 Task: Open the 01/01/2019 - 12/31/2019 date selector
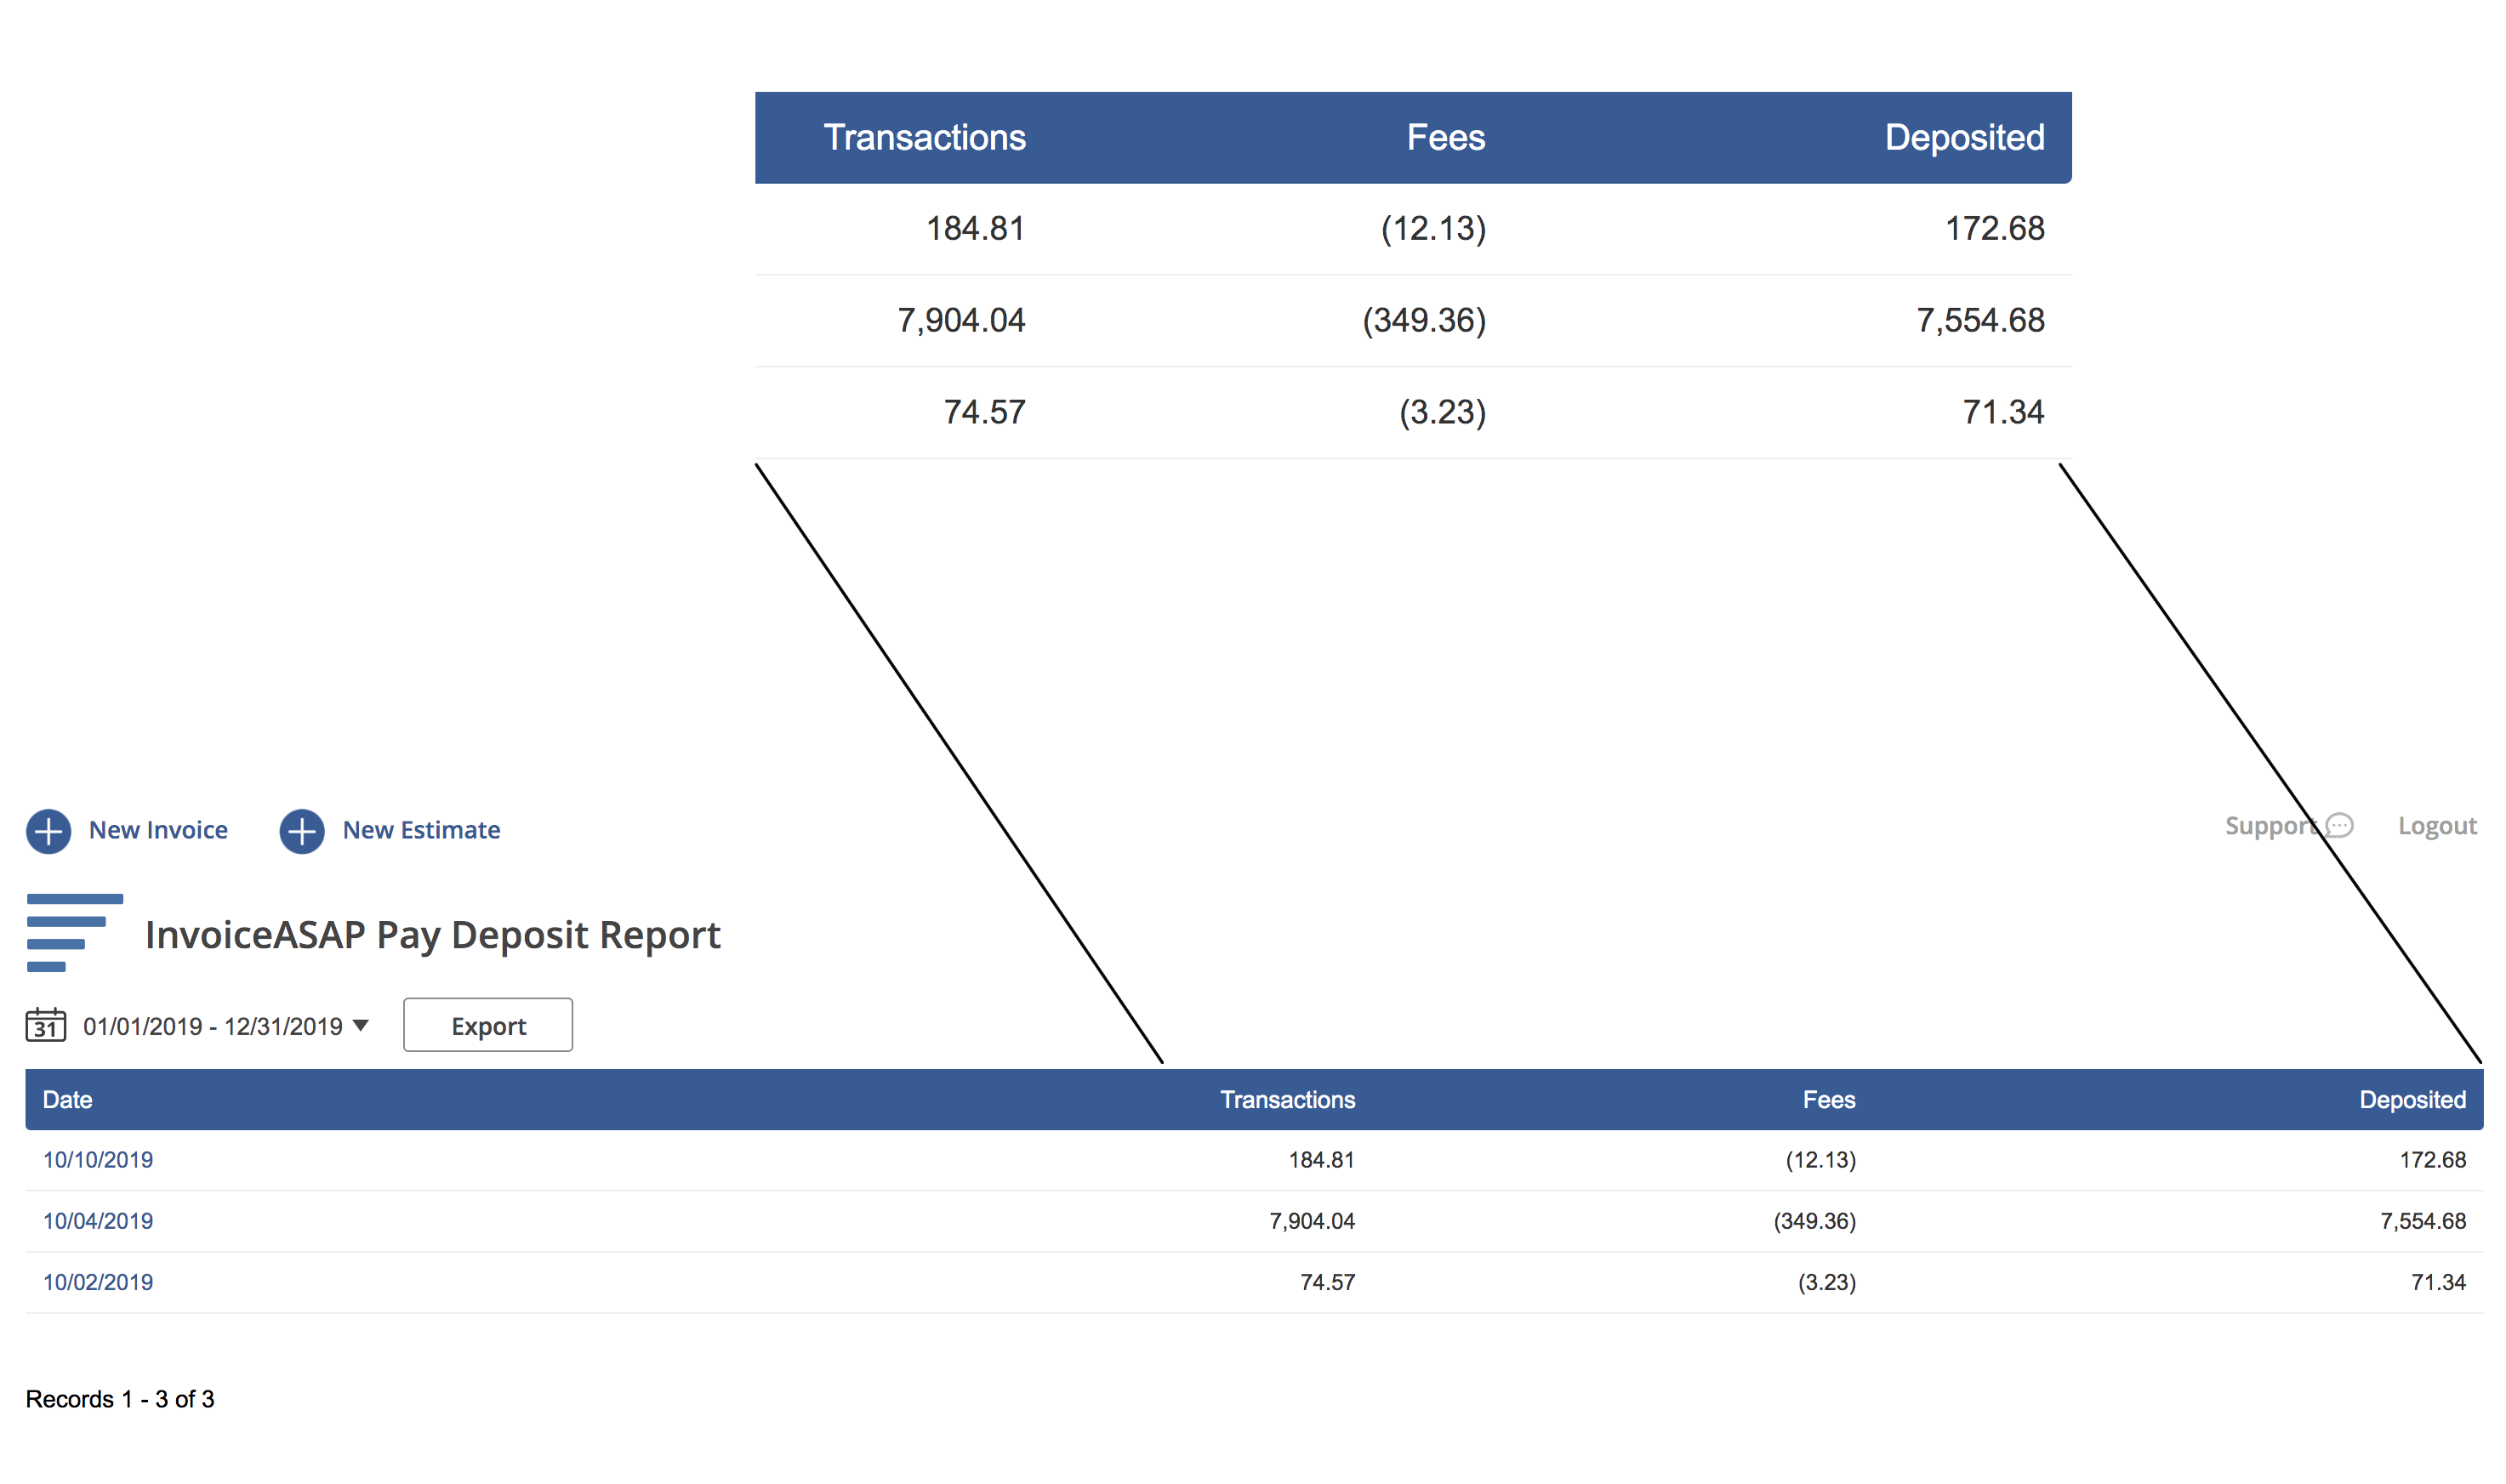click(x=212, y=1027)
